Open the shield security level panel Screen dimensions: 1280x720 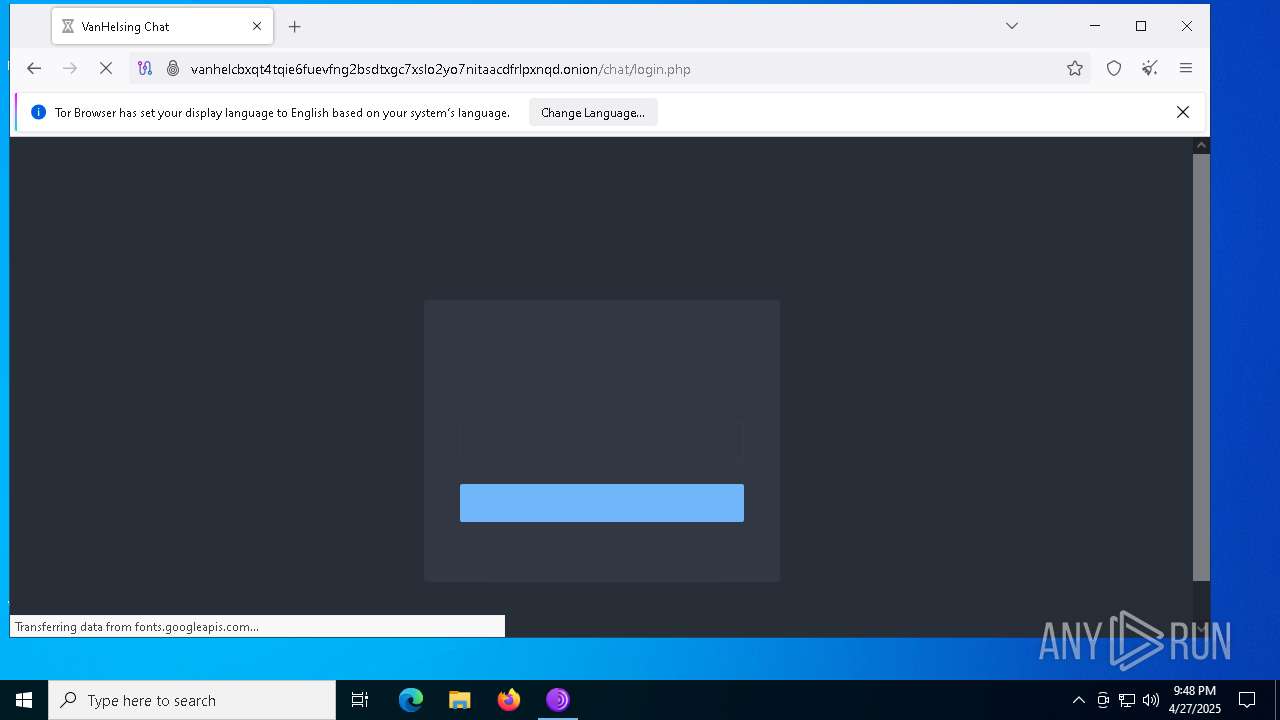(x=1114, y=68)
